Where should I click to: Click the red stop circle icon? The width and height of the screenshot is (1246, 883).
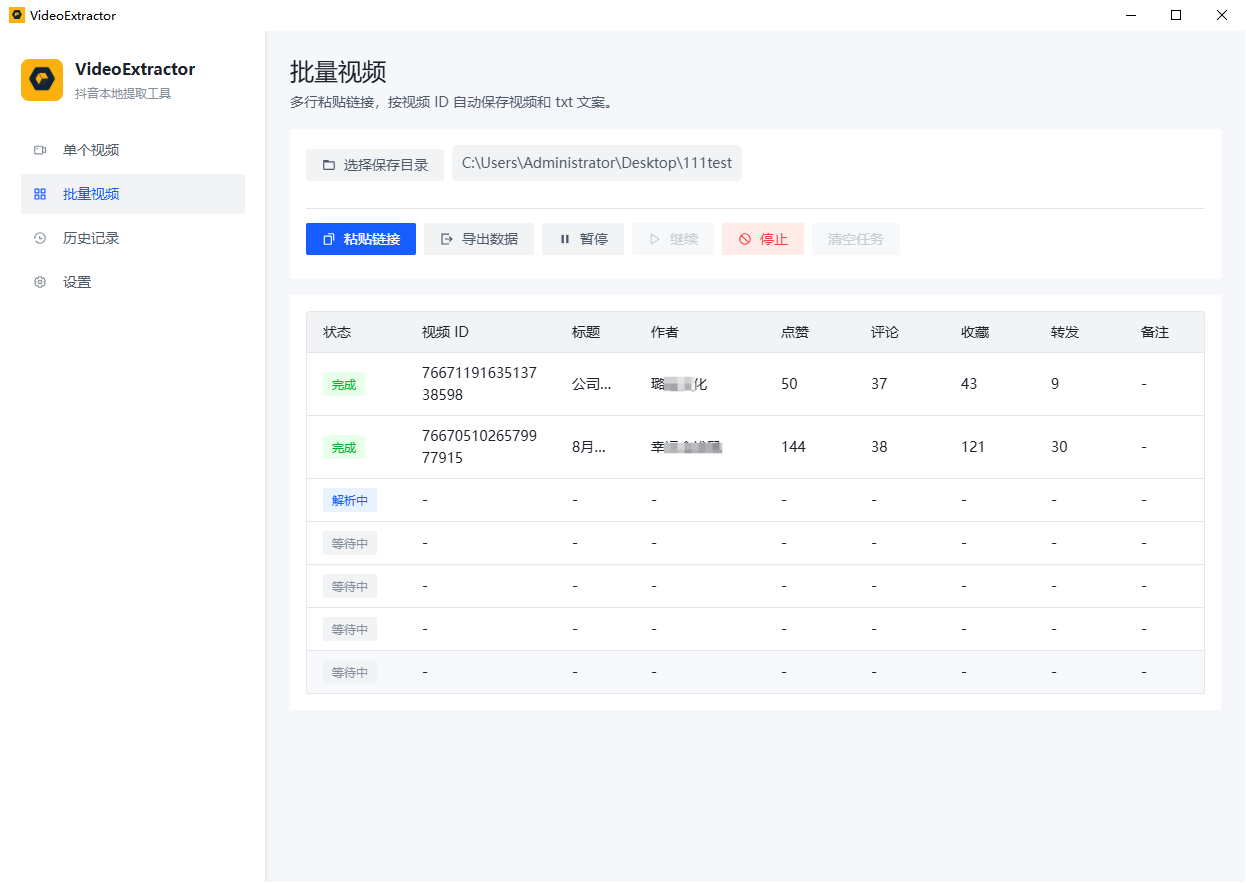coord(745,239)
